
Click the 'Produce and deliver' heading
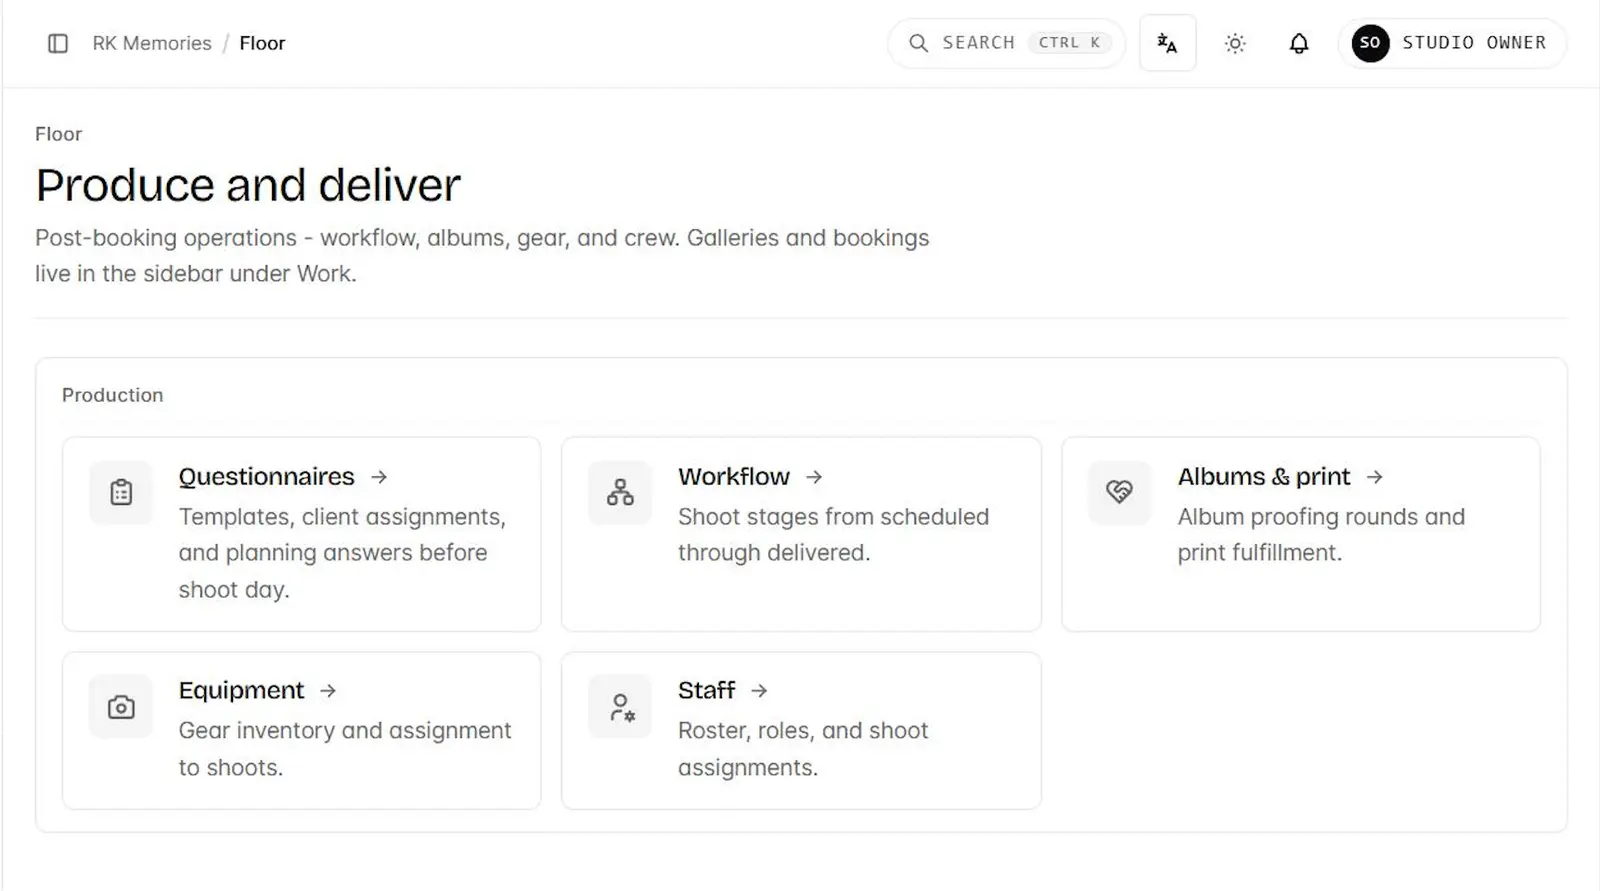[x=248, y=185]
